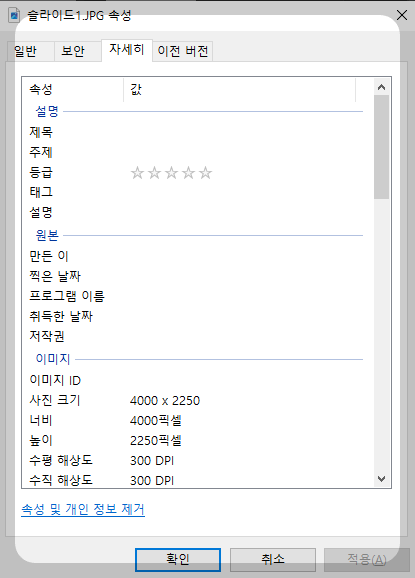Click the 높이 property label
This screenshot has width=415, height=578.
[x=41, y=441]
